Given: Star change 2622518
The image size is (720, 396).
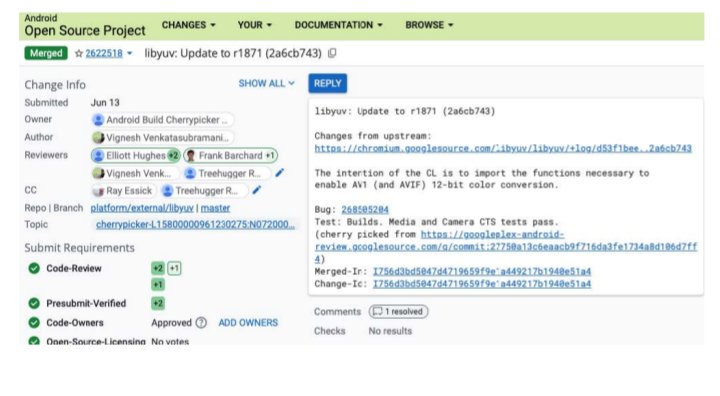Looking at the screenshot, I should click(79, 54).
